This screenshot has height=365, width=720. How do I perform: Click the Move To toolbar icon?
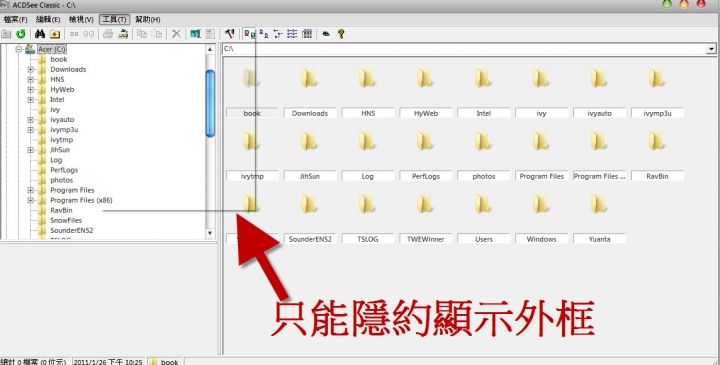coord(157,34)
